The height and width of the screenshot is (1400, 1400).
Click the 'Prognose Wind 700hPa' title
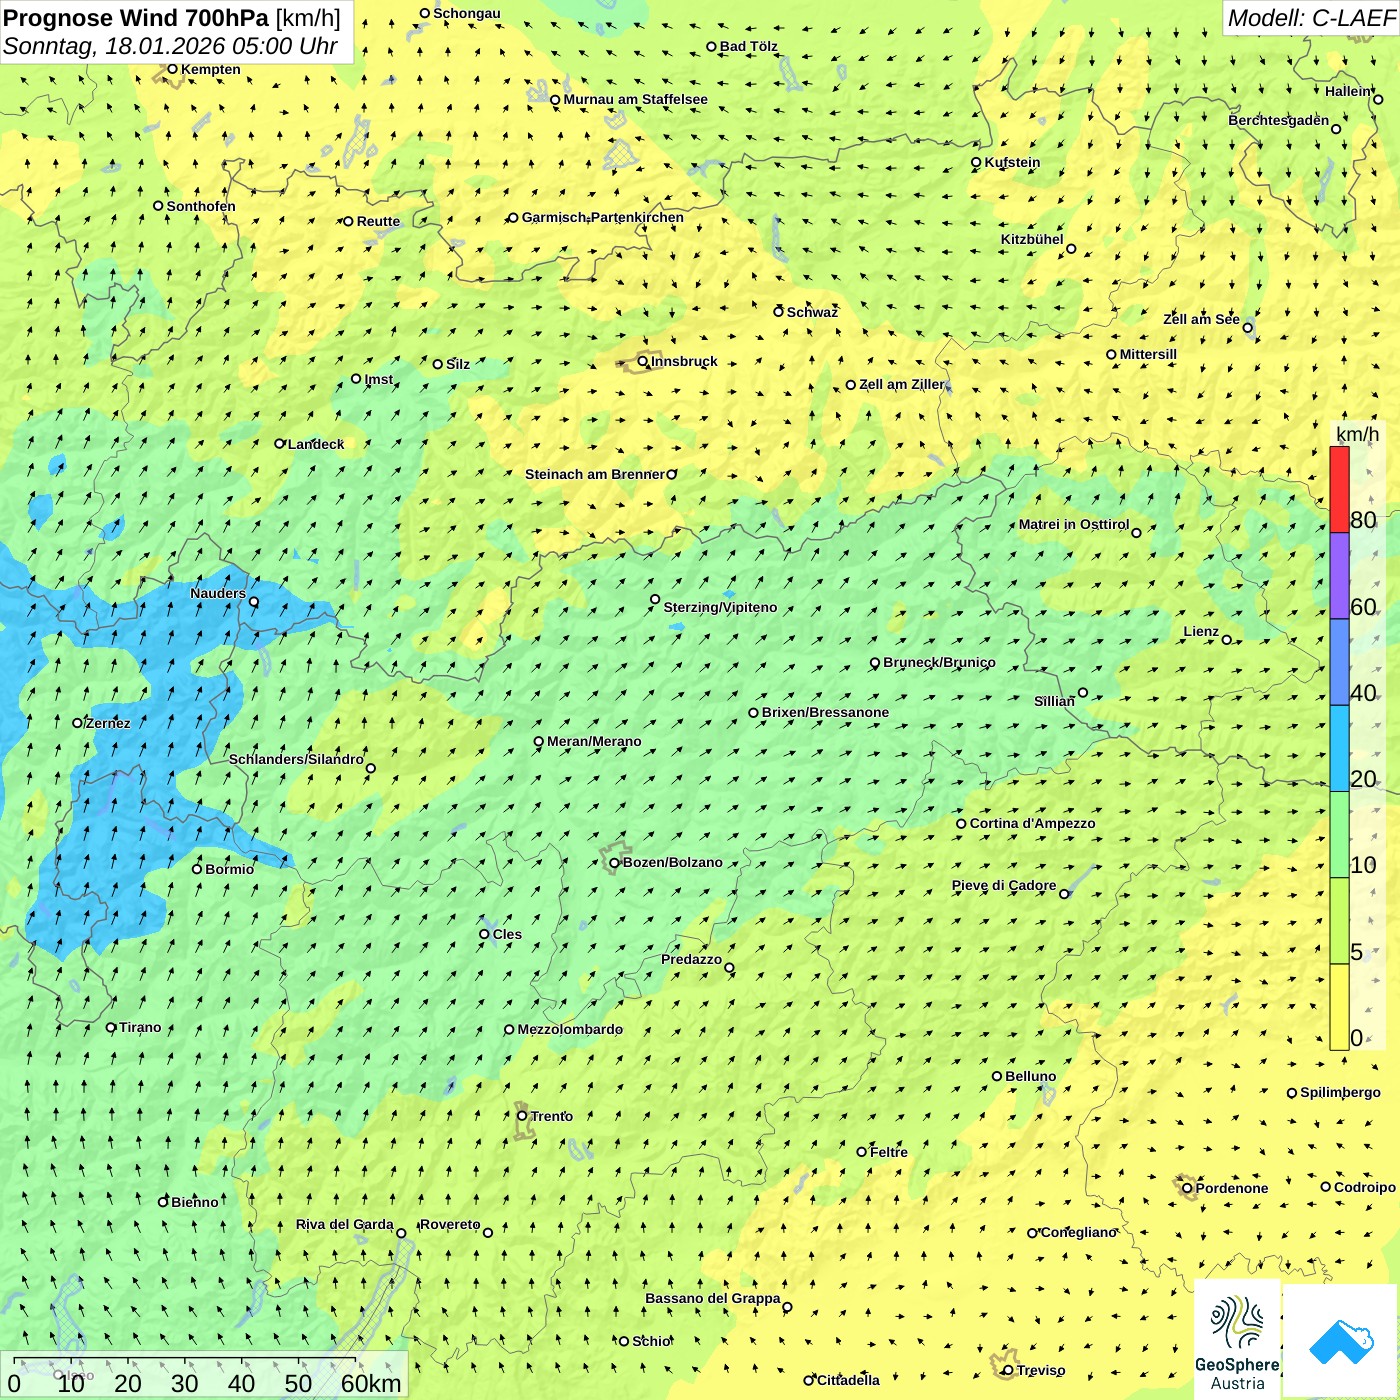click(x=136, y=18)
